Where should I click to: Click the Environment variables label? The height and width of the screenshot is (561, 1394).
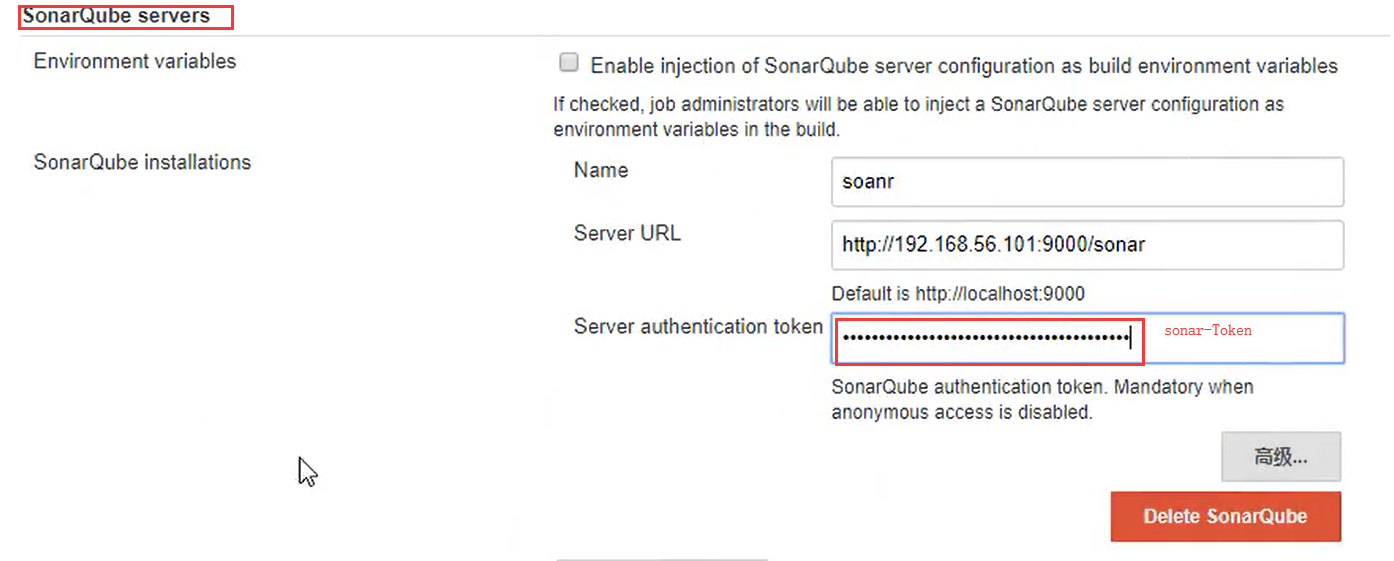[135, 61]
